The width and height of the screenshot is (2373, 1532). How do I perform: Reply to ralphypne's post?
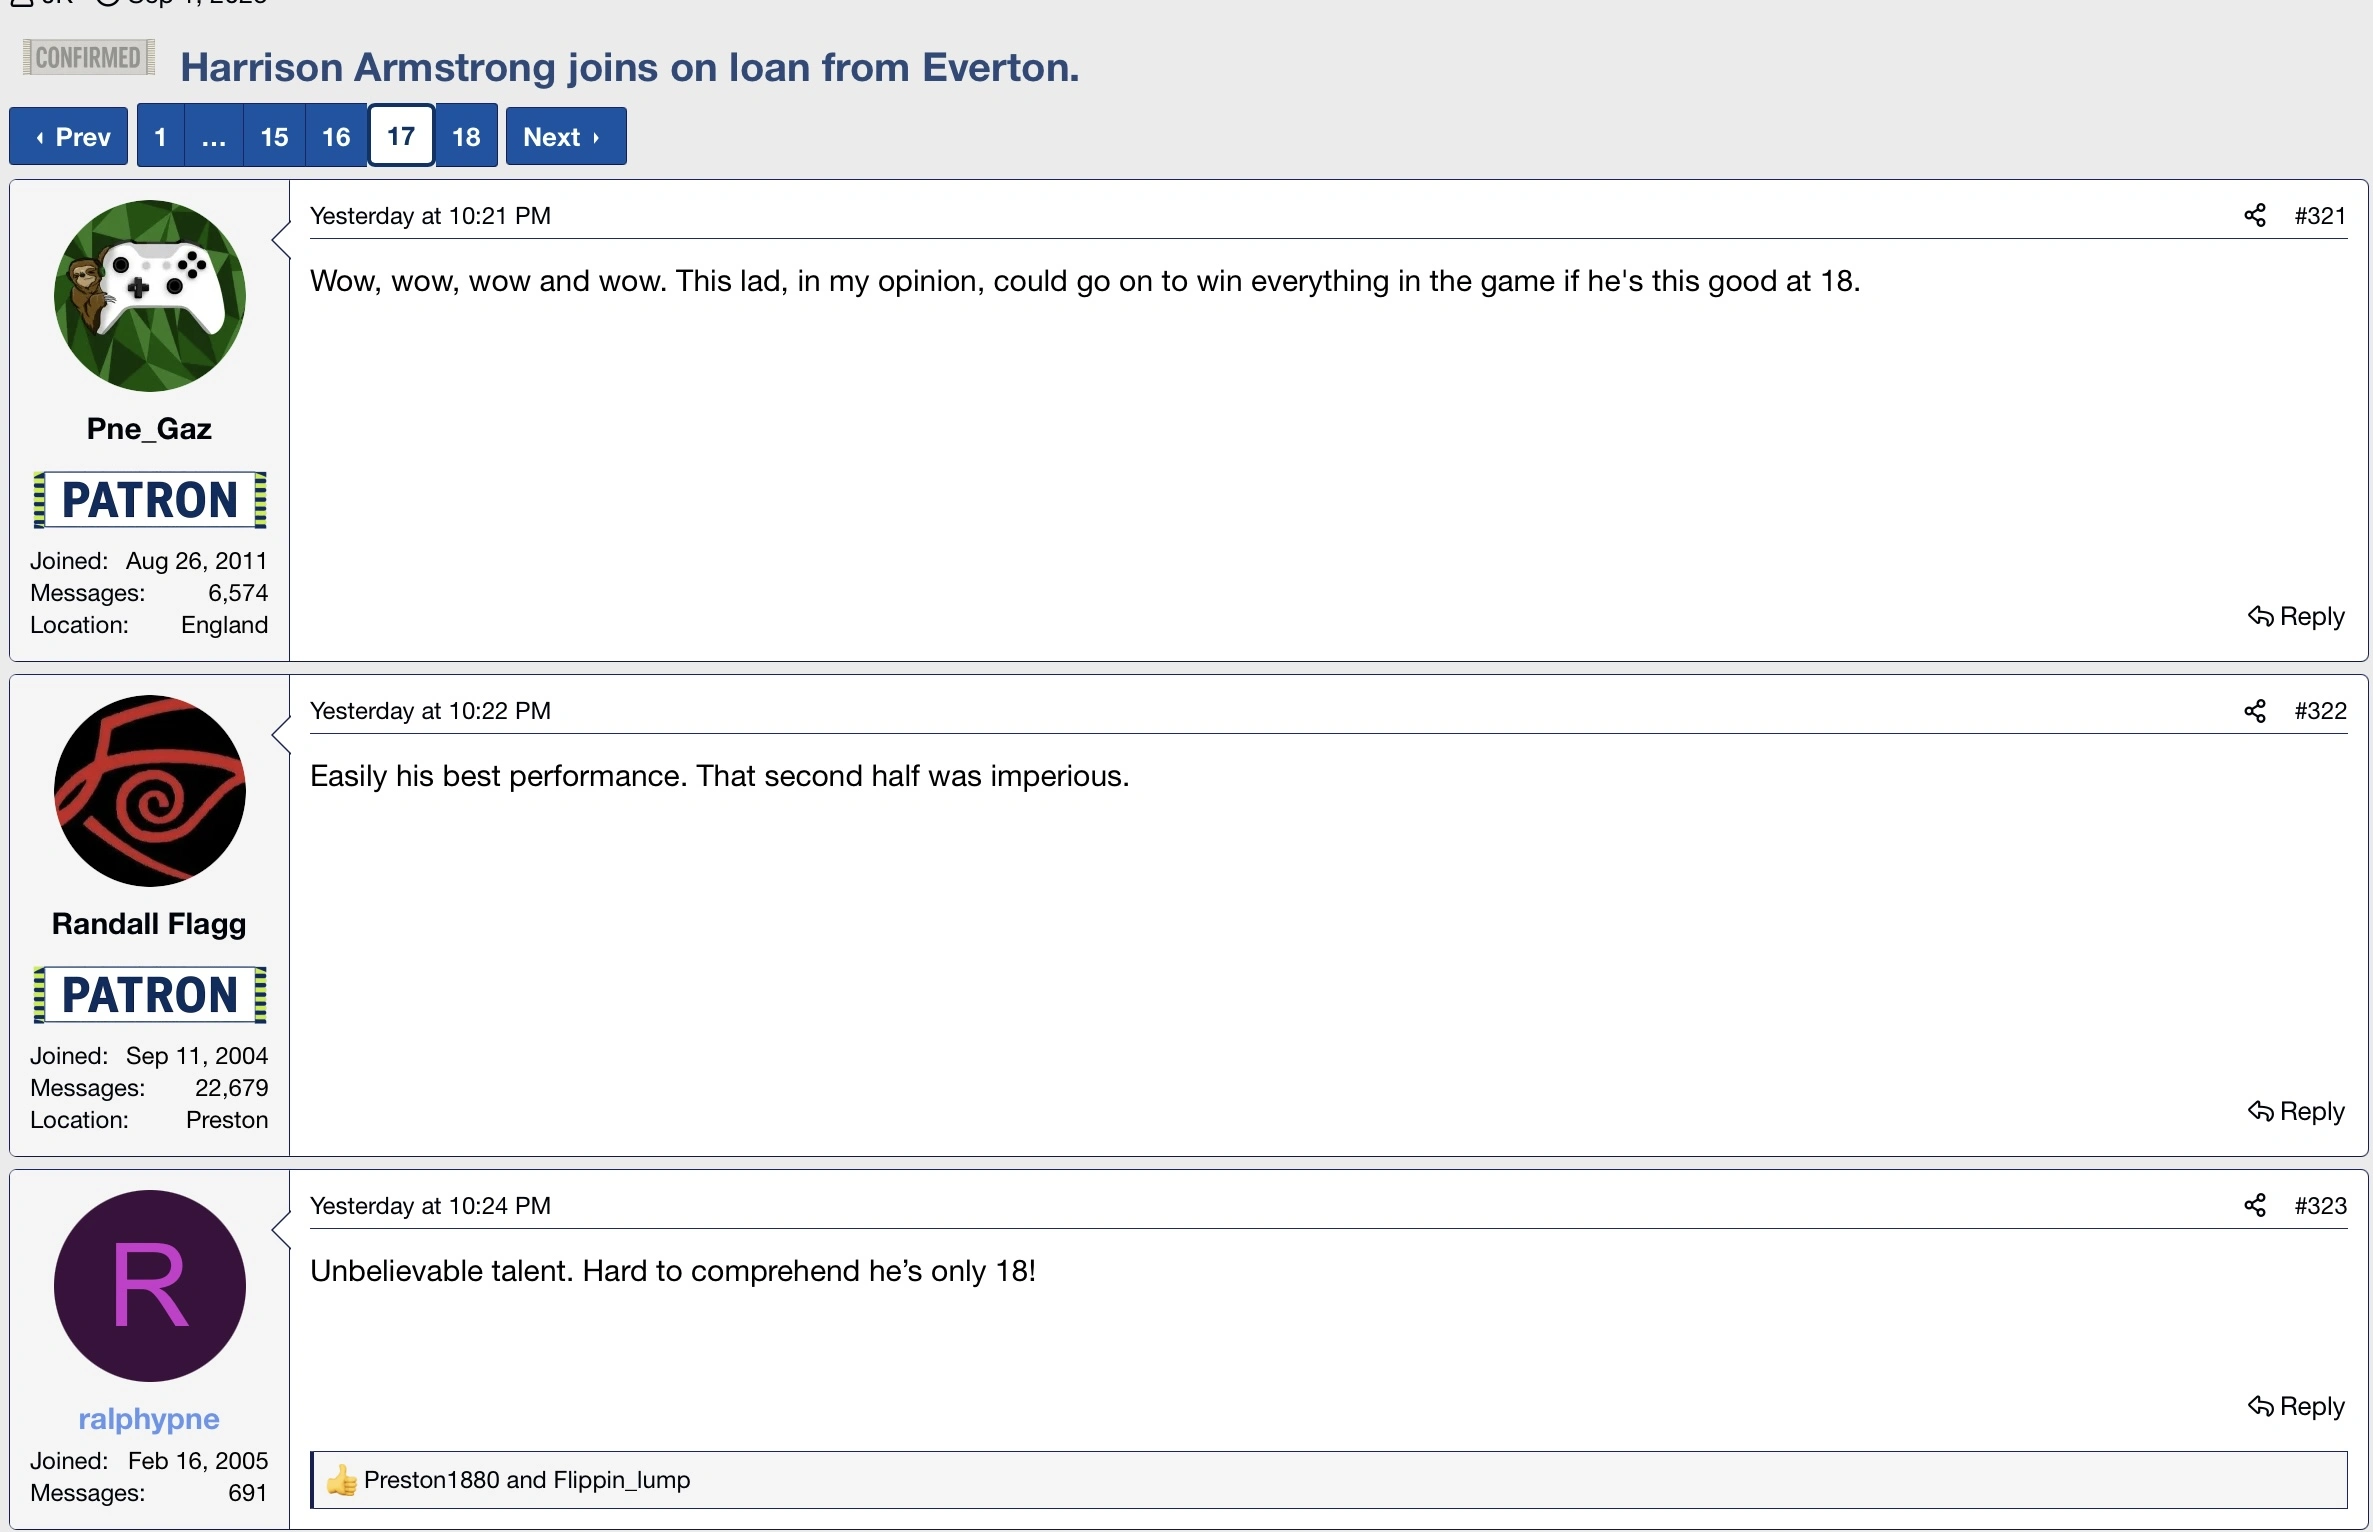click(2296, 1407)
